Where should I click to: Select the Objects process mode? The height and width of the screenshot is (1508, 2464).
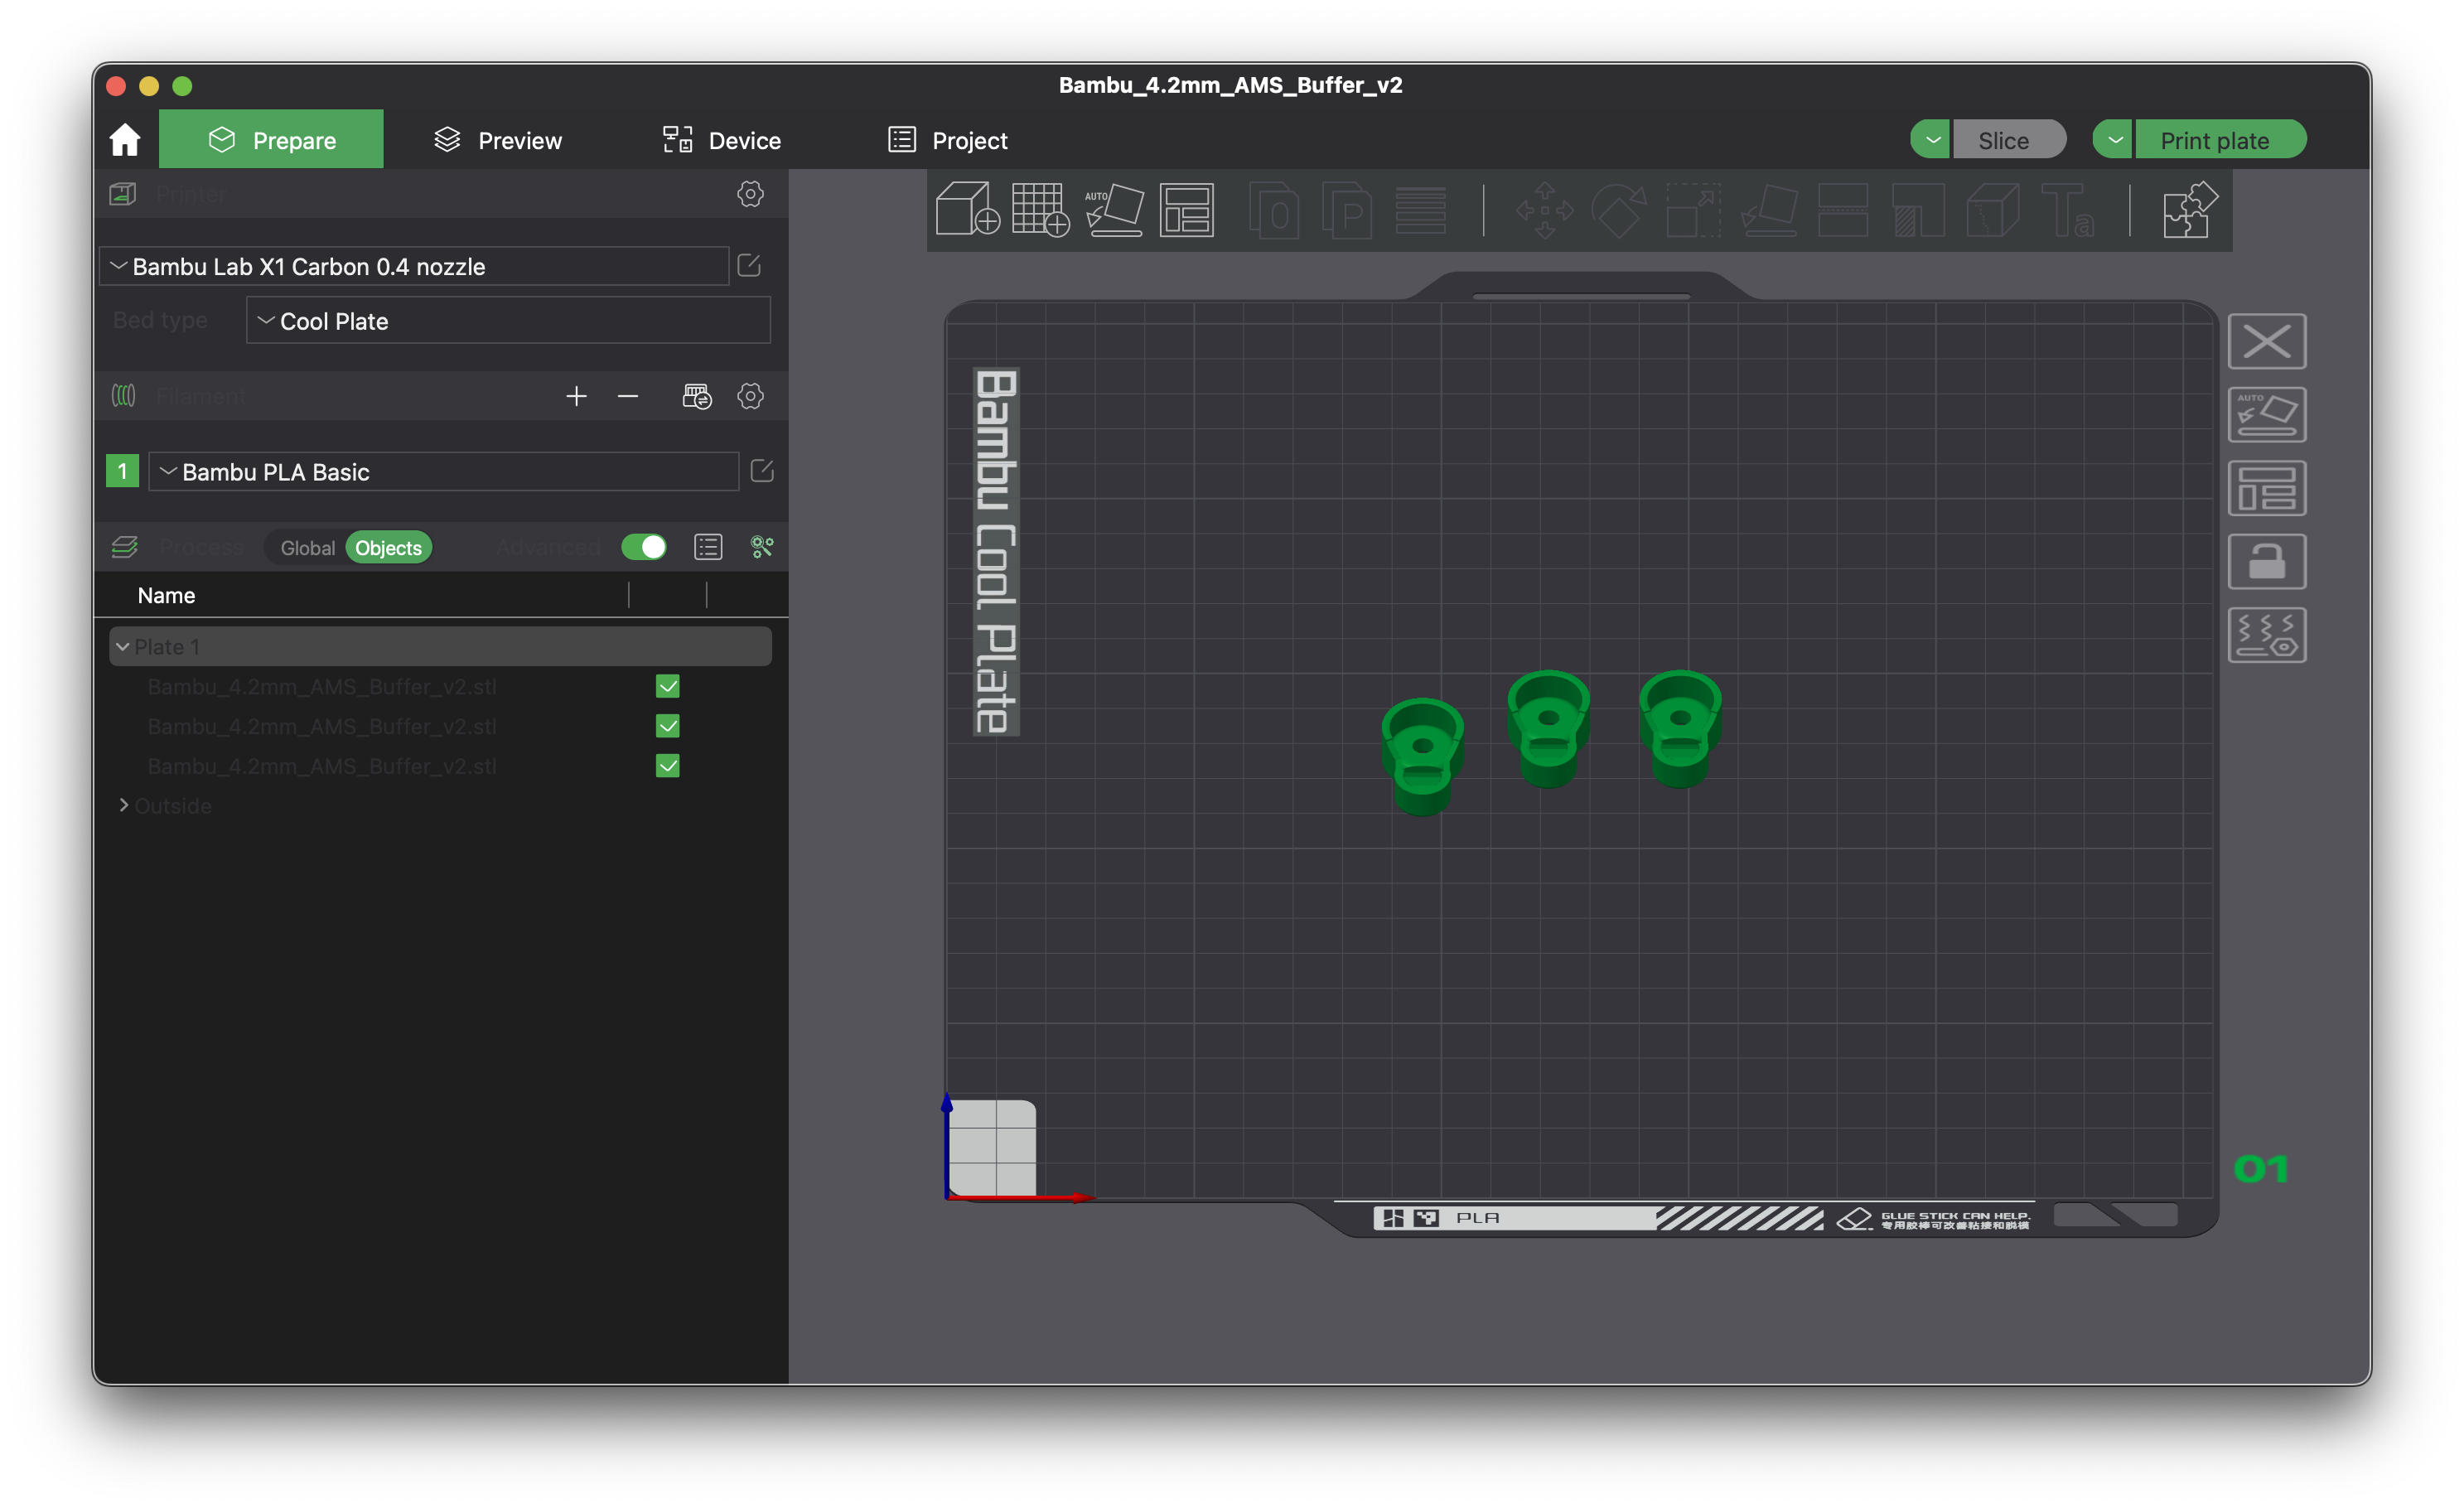[388, 547]
